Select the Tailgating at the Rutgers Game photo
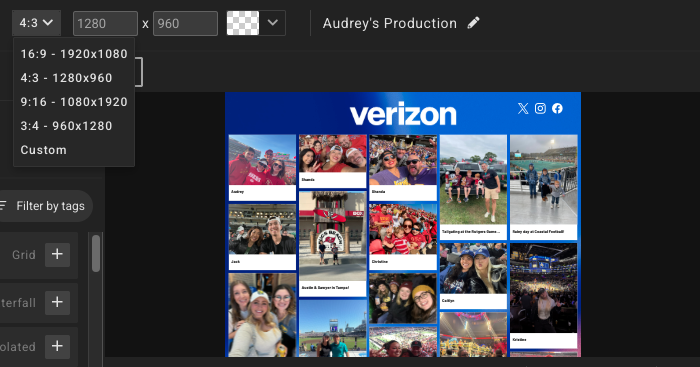700x367 pixels. pos(473,187)
